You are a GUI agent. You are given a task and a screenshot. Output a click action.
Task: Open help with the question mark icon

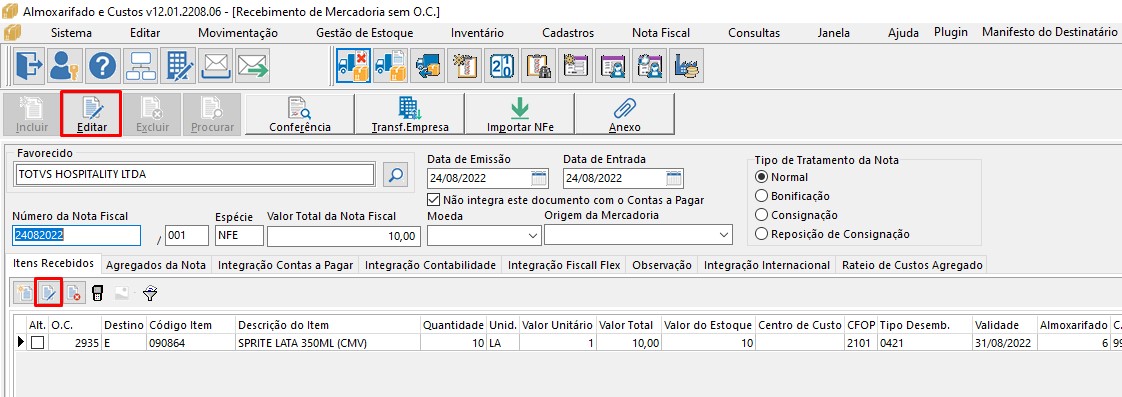102,67
